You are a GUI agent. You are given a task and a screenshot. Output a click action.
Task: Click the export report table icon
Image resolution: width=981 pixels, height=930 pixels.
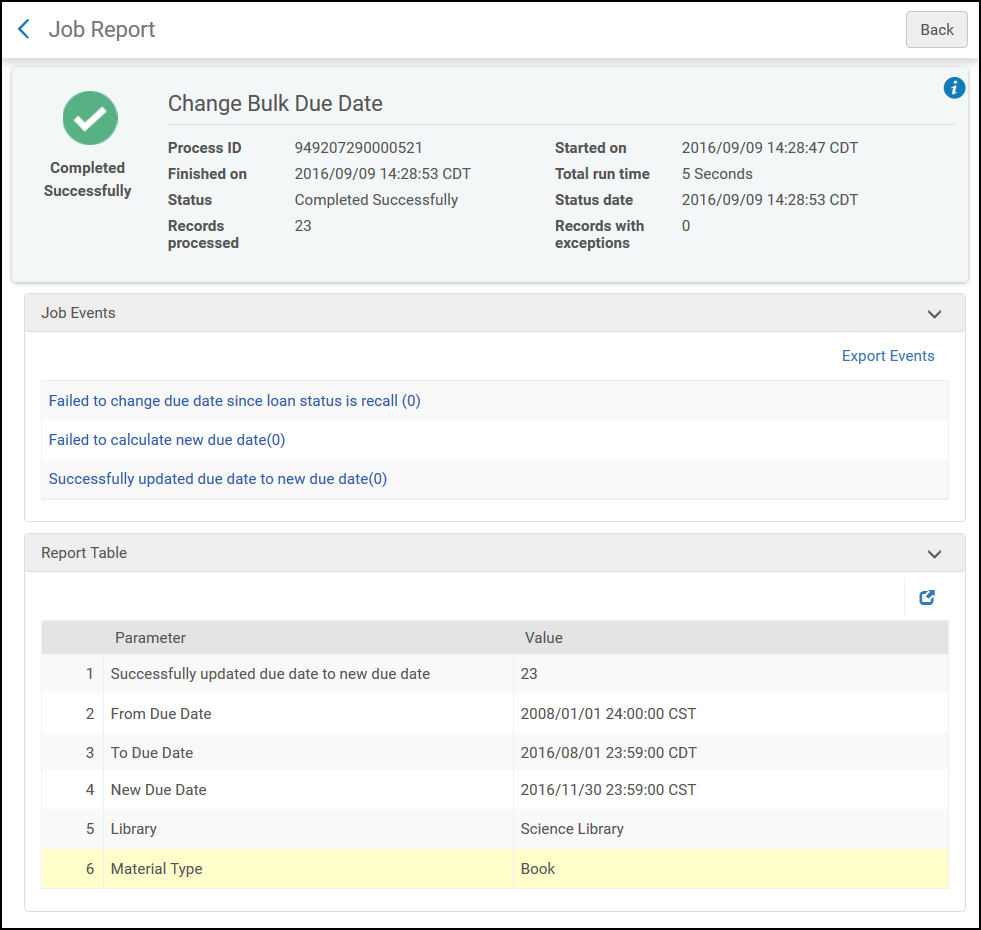click(927, 598)
